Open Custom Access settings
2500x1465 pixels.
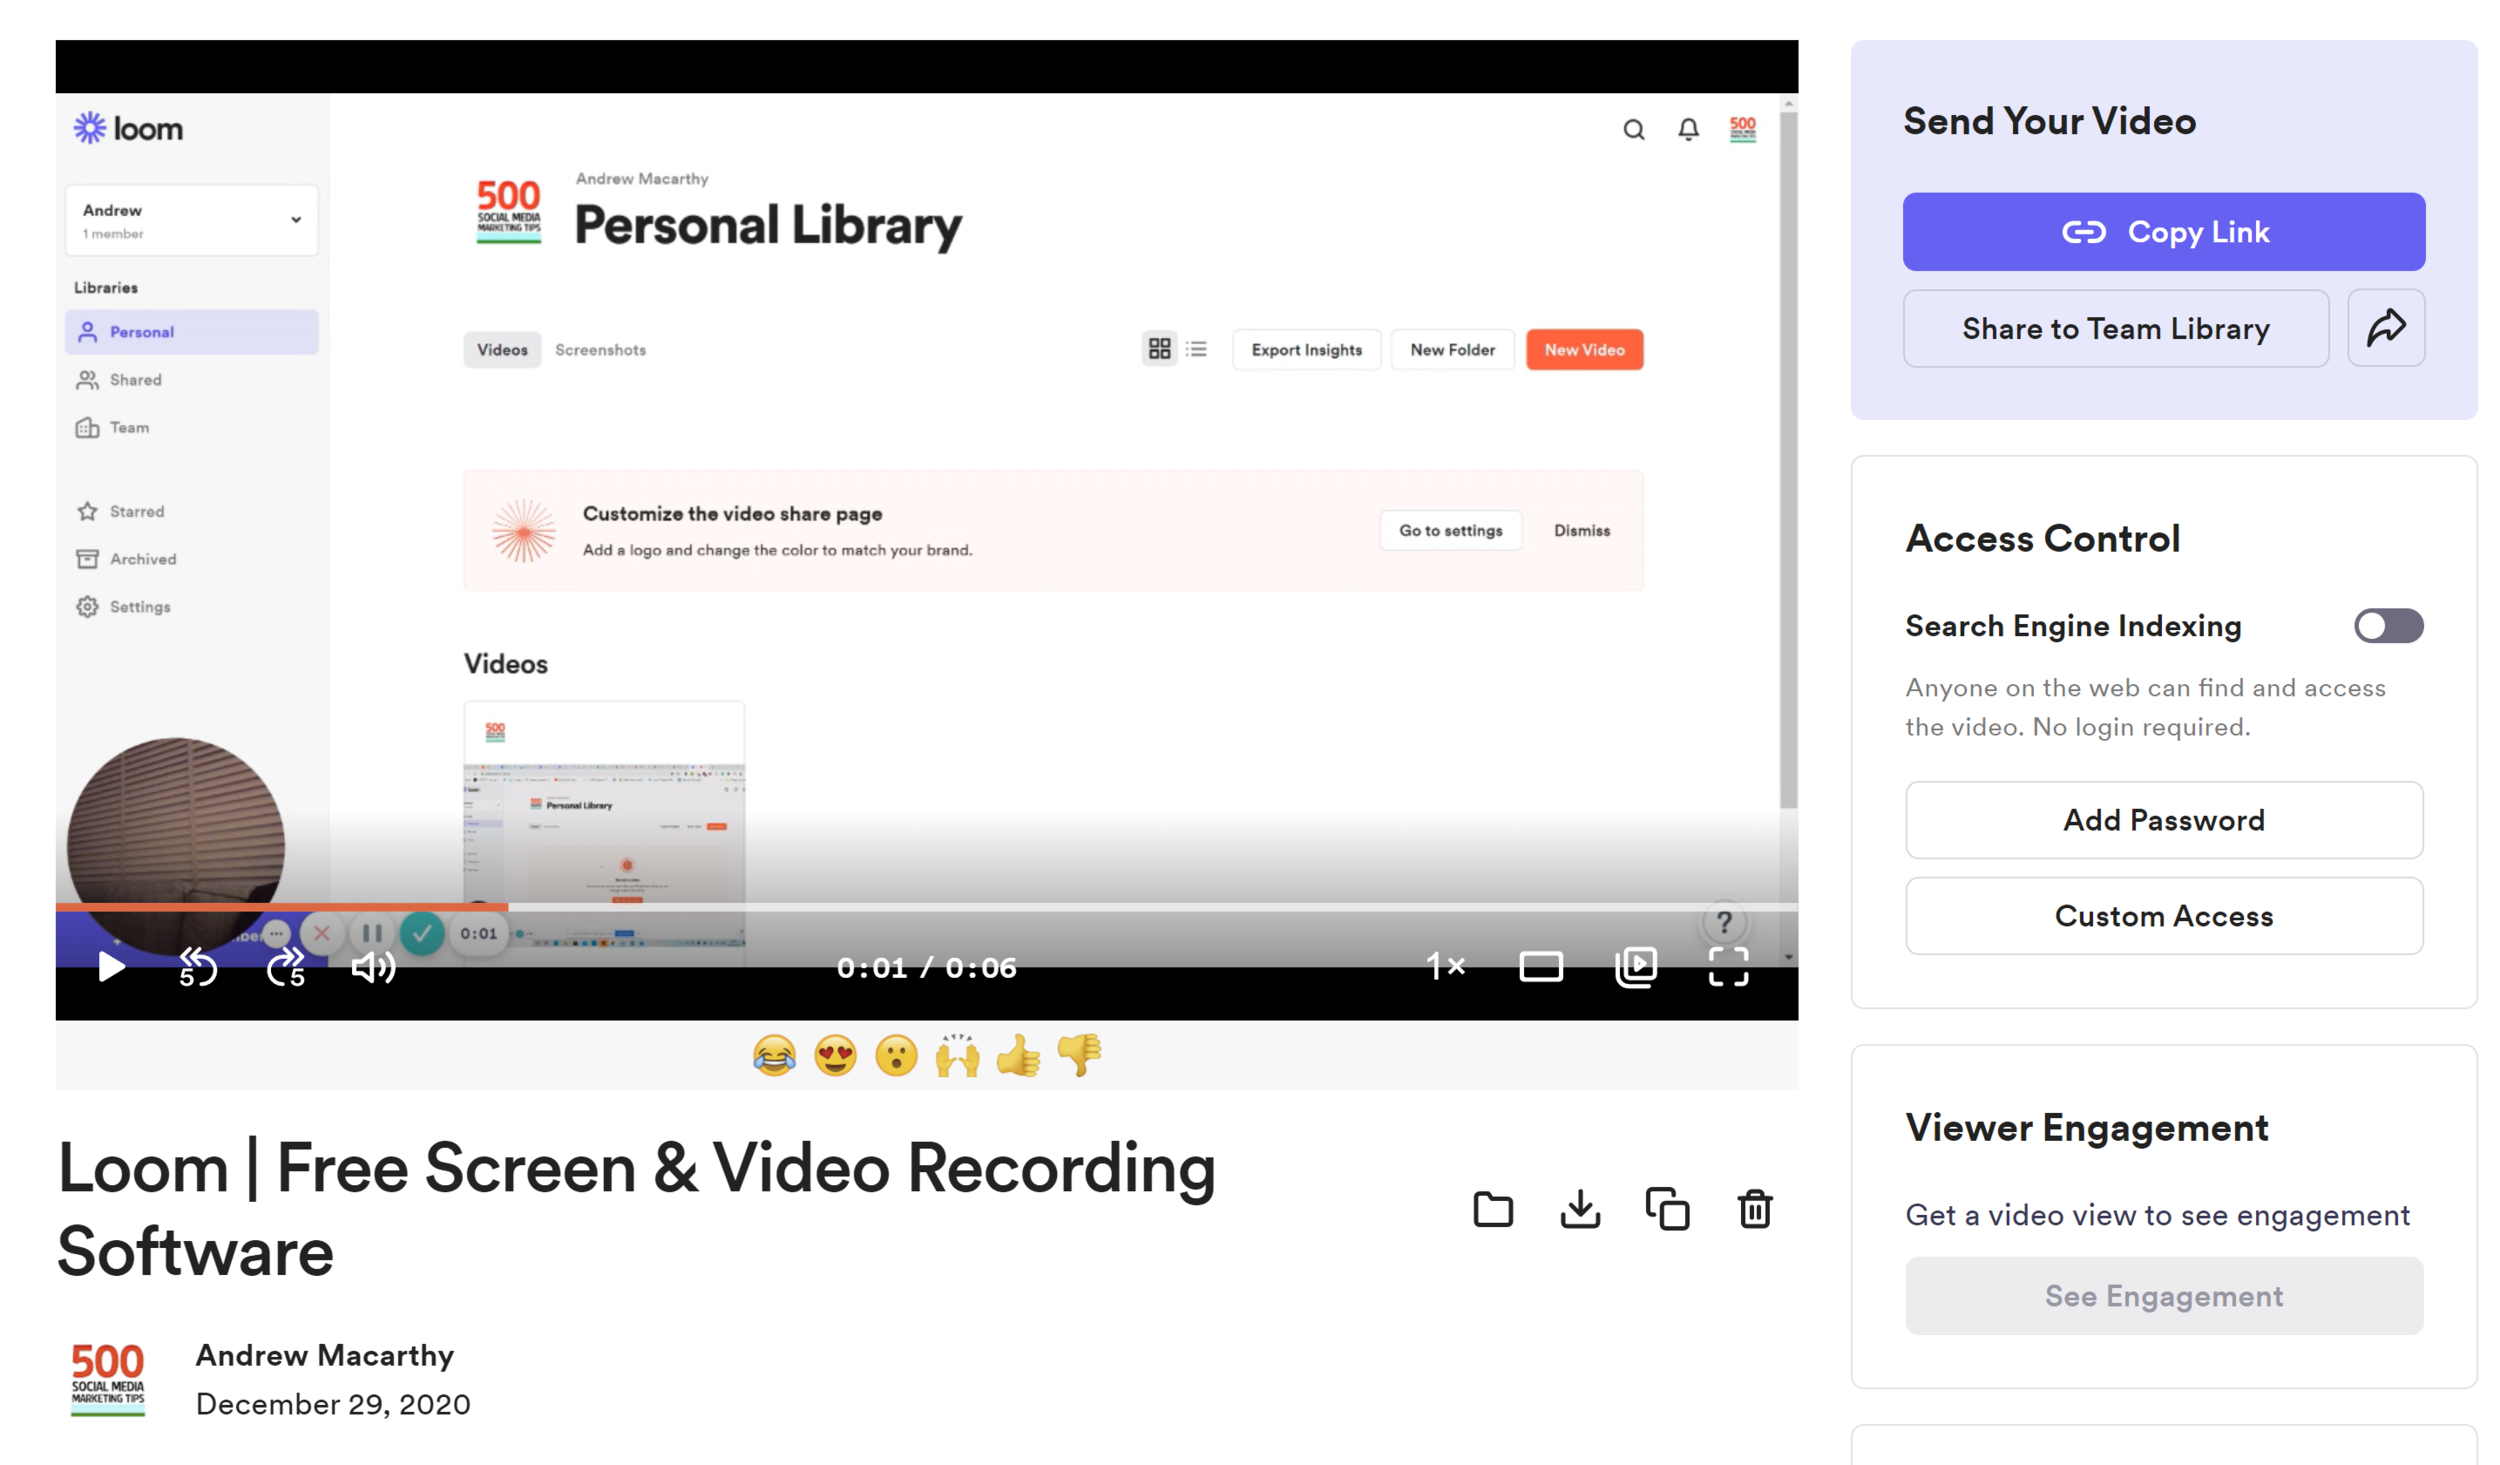pyautogui.click(x=2163, y=916)
